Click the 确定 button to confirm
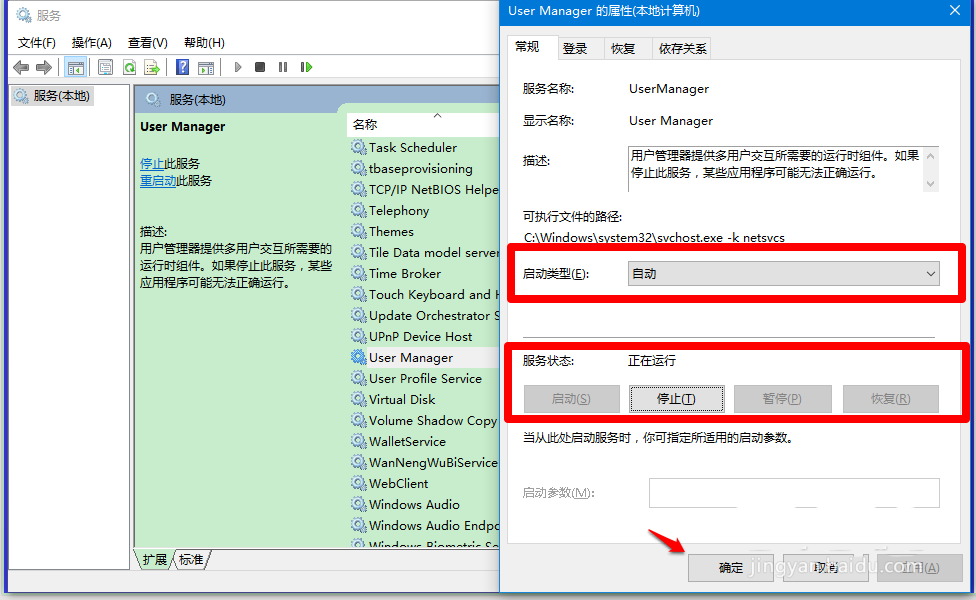976x600 pixels. tap(730, 567)
